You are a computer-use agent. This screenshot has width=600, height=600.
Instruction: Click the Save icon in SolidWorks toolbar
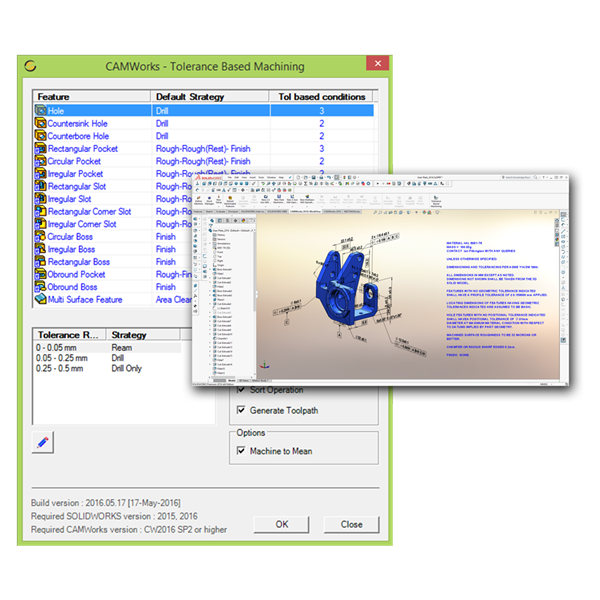coord(314,177)
